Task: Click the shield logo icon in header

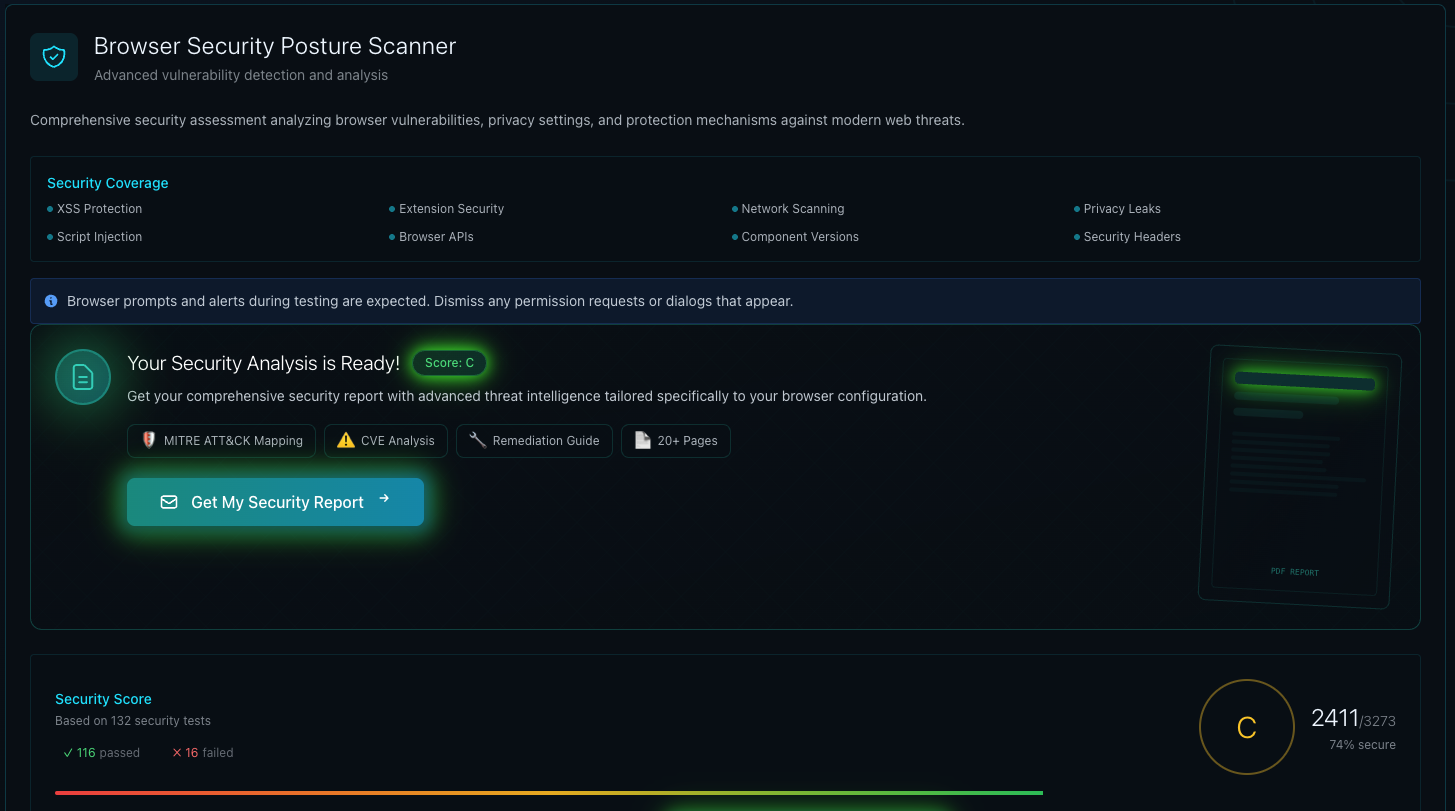Action: [54, 57]
